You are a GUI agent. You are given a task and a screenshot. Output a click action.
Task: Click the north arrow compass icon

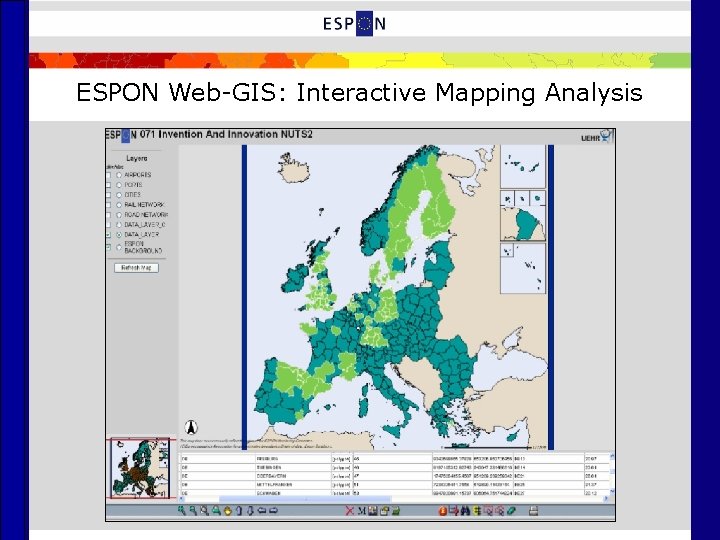point(191,428)
